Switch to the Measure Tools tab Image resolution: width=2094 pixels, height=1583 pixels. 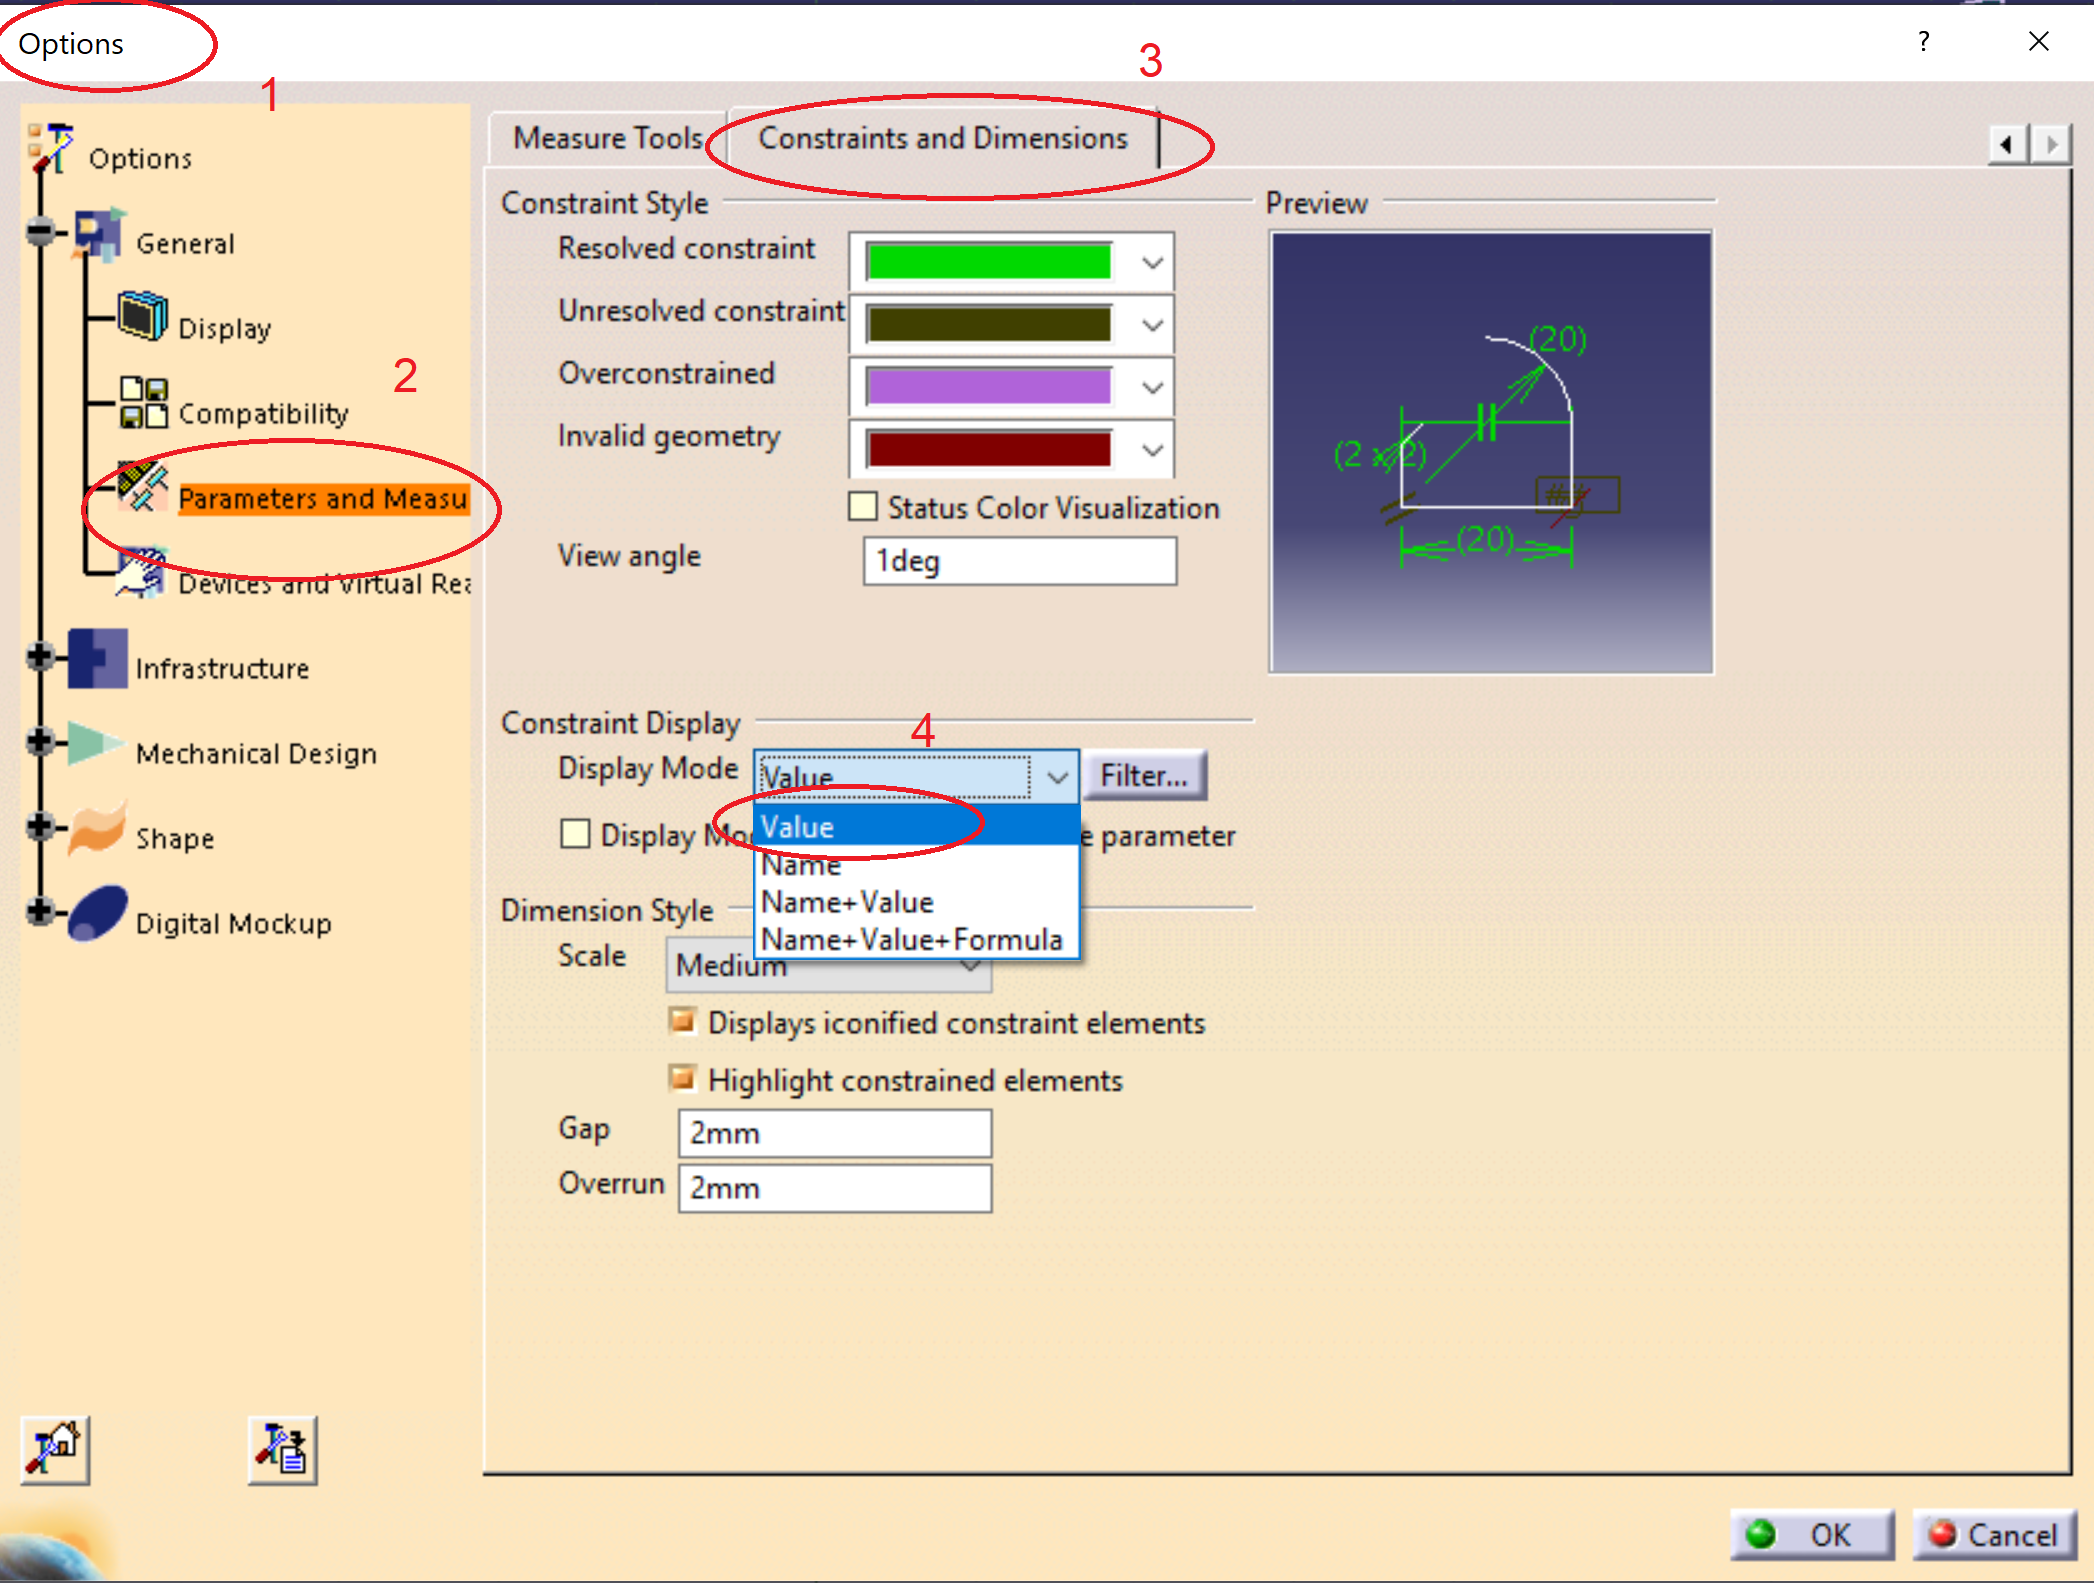click(607, 138)
